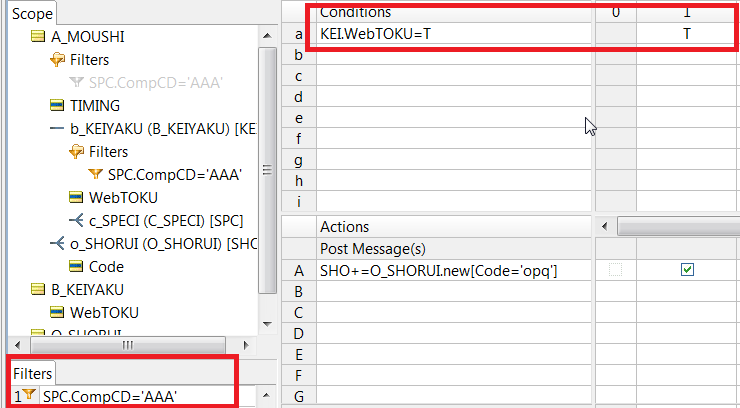The image size is (740, 408).
Task: Click condition row header e
Action: click(x=299, y=118)
